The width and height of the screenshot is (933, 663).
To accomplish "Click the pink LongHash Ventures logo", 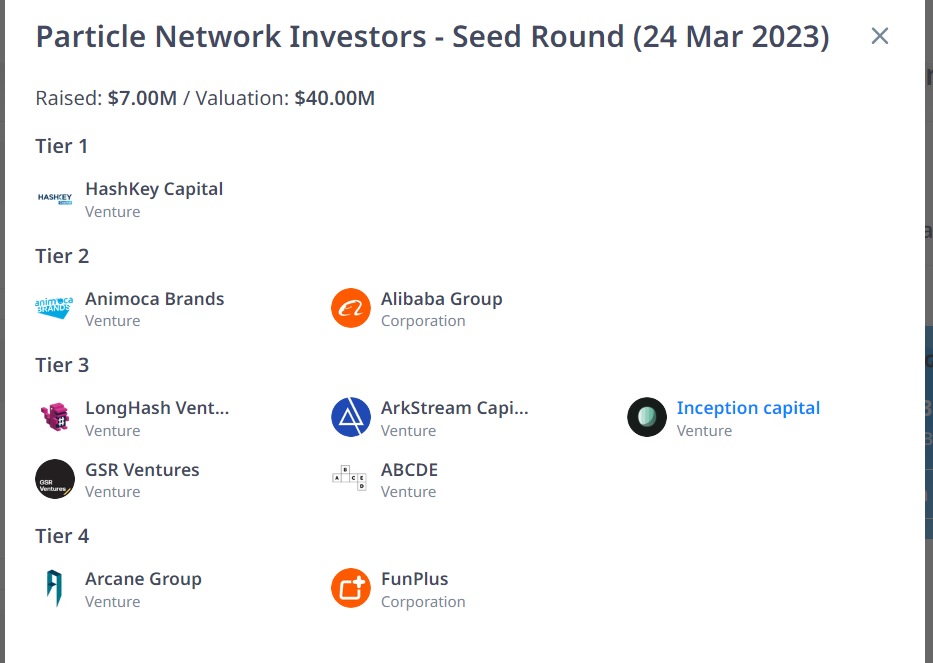I will pyautogui.click(x=55, y=417).
